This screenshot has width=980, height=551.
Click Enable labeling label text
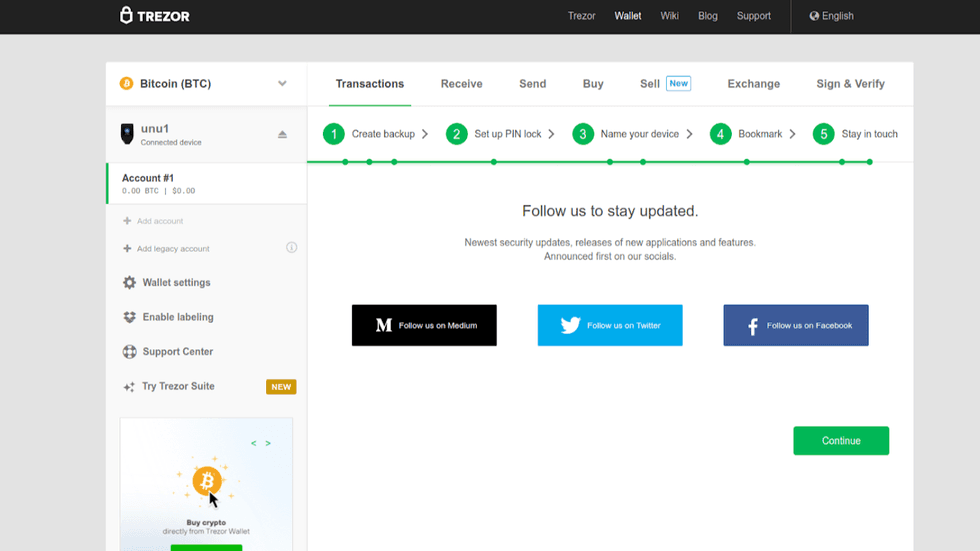[178, 317]
